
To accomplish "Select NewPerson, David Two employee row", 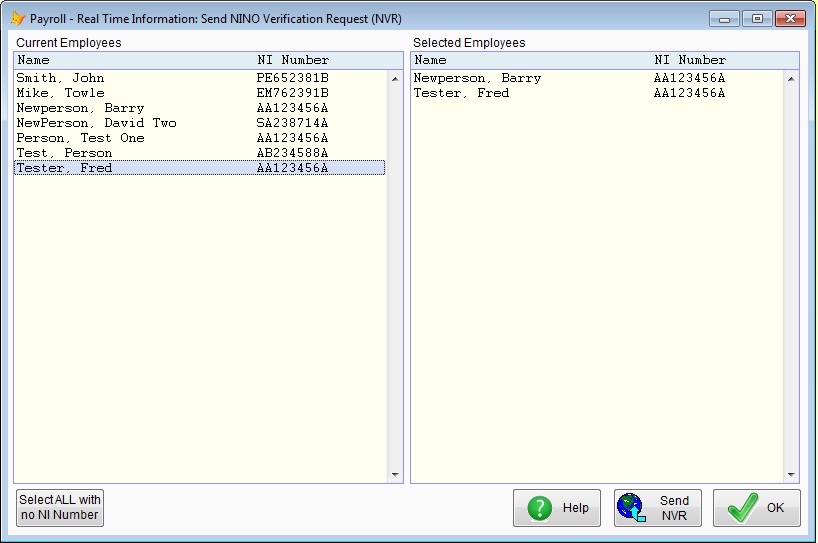I will [199, 123].
